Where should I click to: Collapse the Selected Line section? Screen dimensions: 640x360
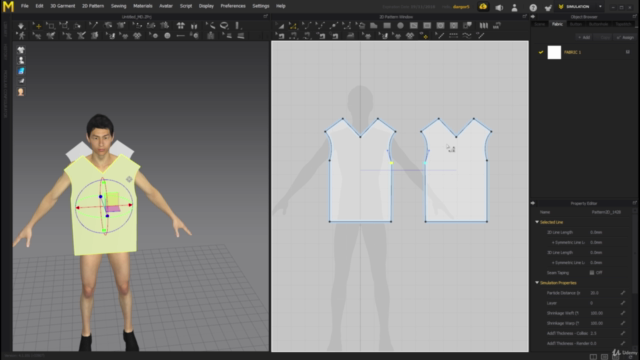coord(537,222)
